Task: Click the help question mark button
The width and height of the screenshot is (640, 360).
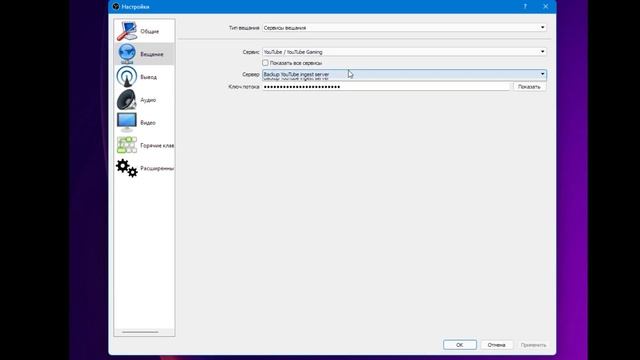Action: (525, 7)
